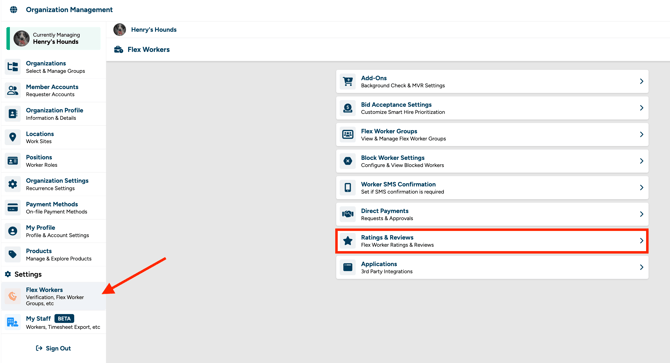Go to My Profile menu item

coord(53,231)
